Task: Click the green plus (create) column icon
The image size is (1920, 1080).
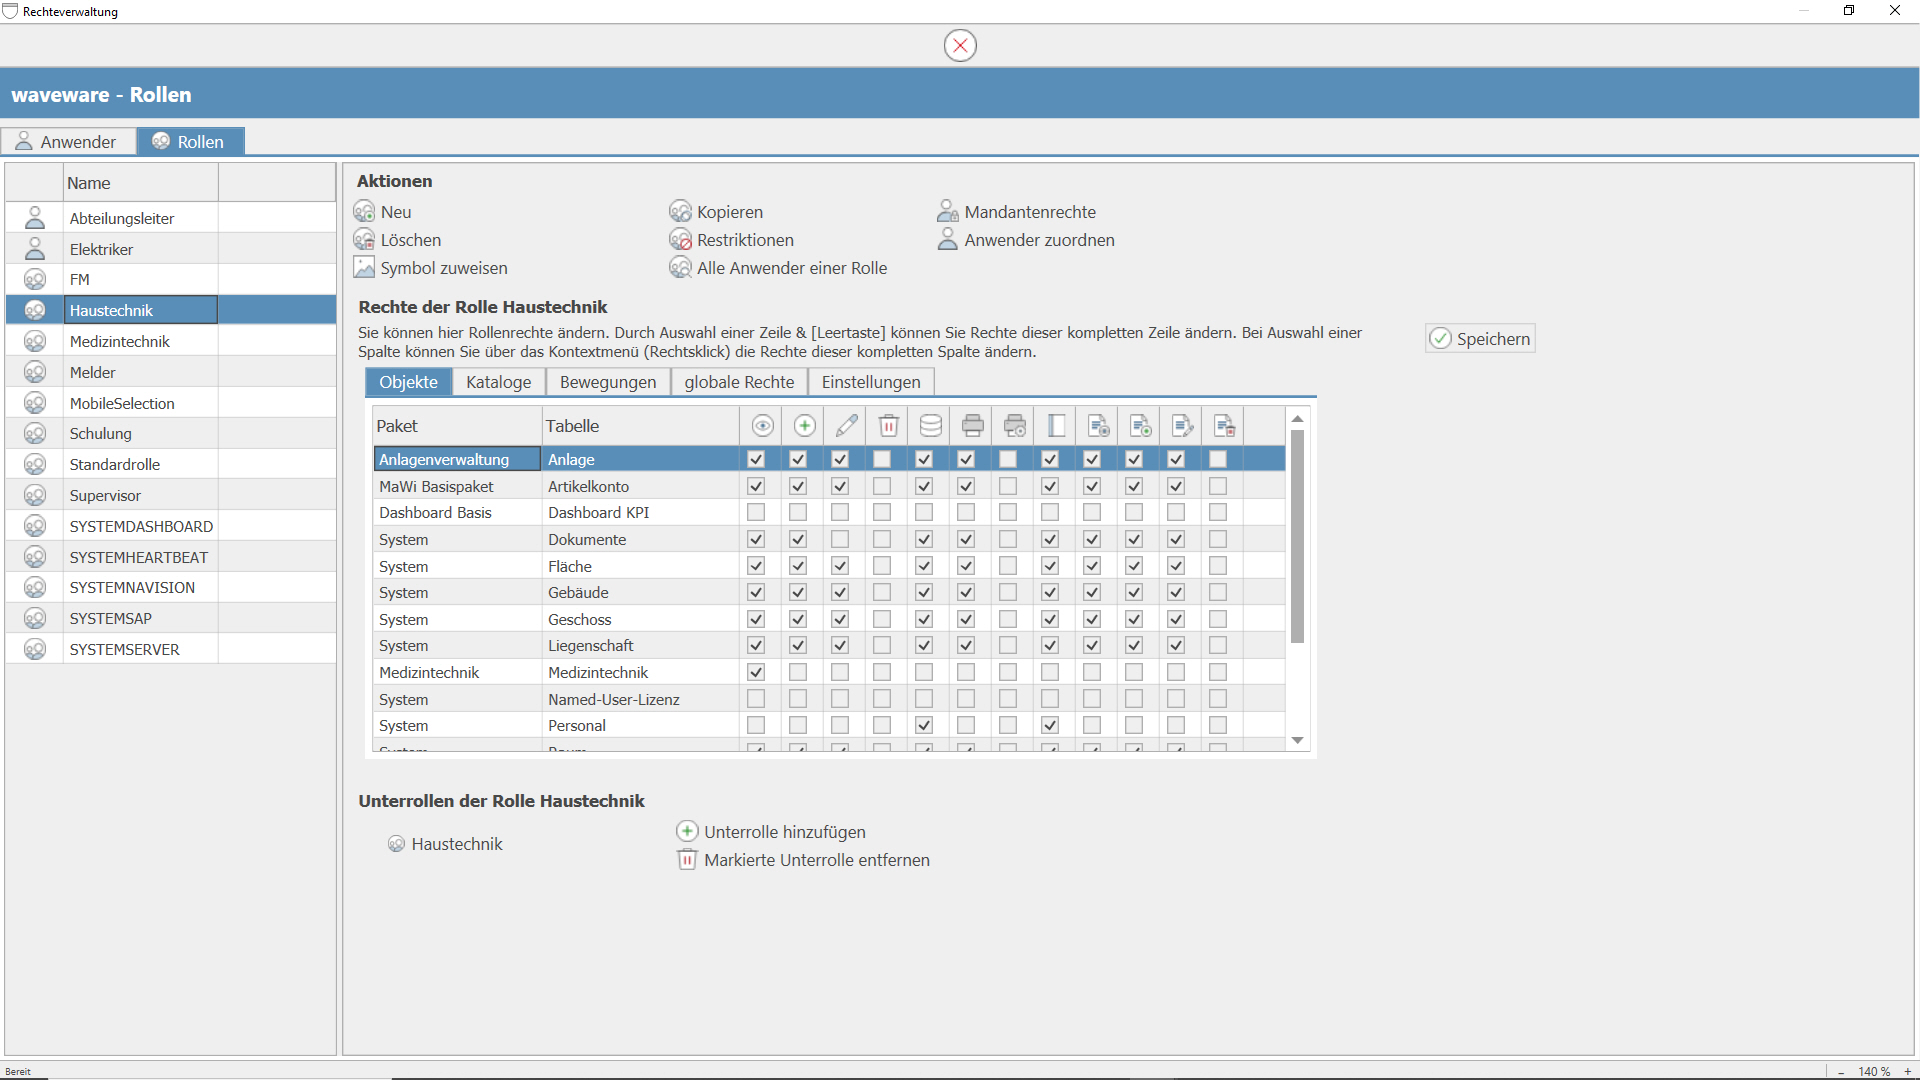Action: point(804,426)
